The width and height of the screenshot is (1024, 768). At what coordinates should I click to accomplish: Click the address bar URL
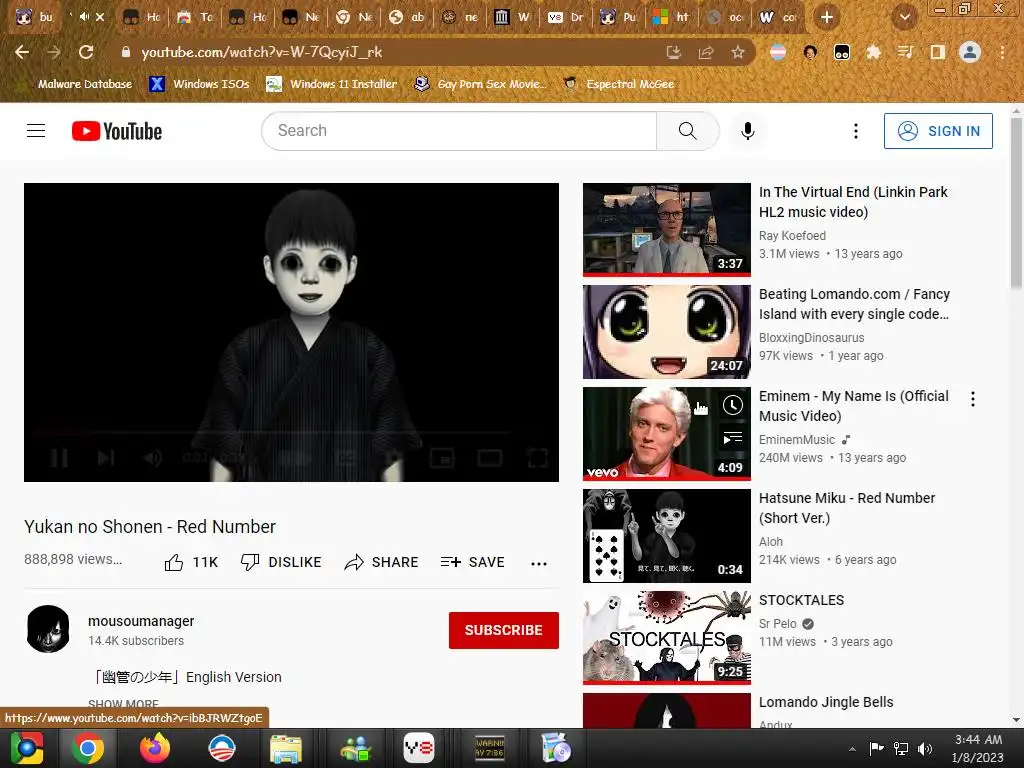(x=262, y=52)
